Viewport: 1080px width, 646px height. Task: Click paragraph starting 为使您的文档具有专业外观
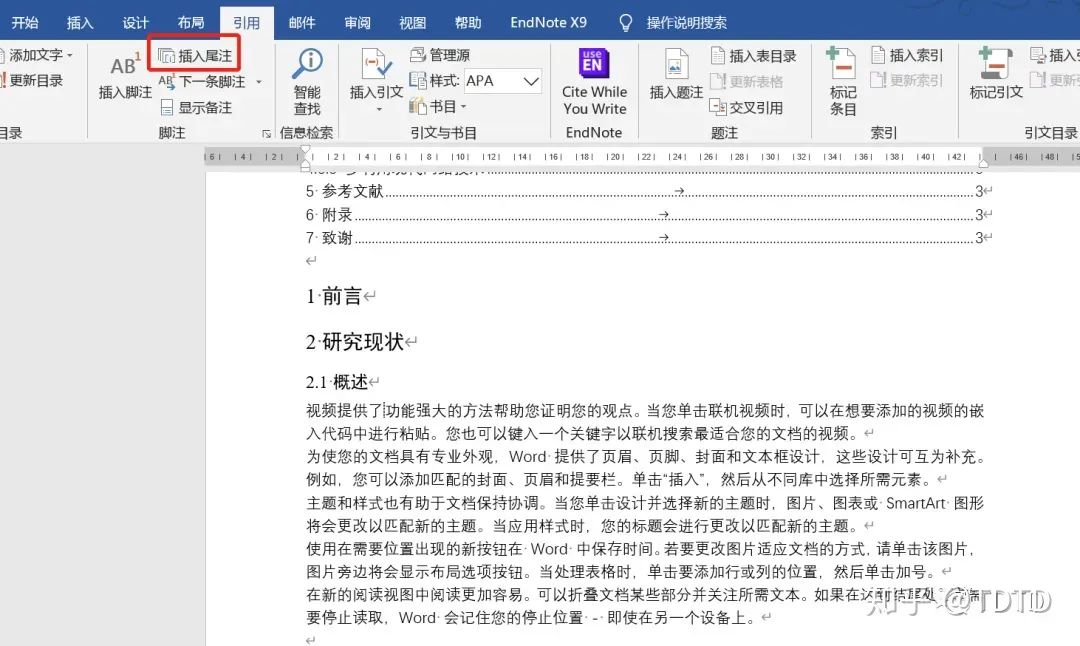coord(645,468)
